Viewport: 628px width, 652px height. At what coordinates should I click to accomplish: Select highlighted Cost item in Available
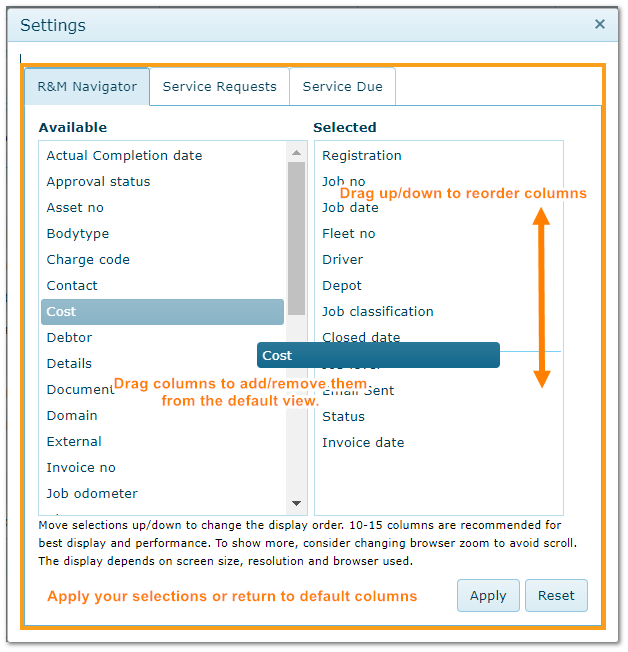tap(162, 312)
